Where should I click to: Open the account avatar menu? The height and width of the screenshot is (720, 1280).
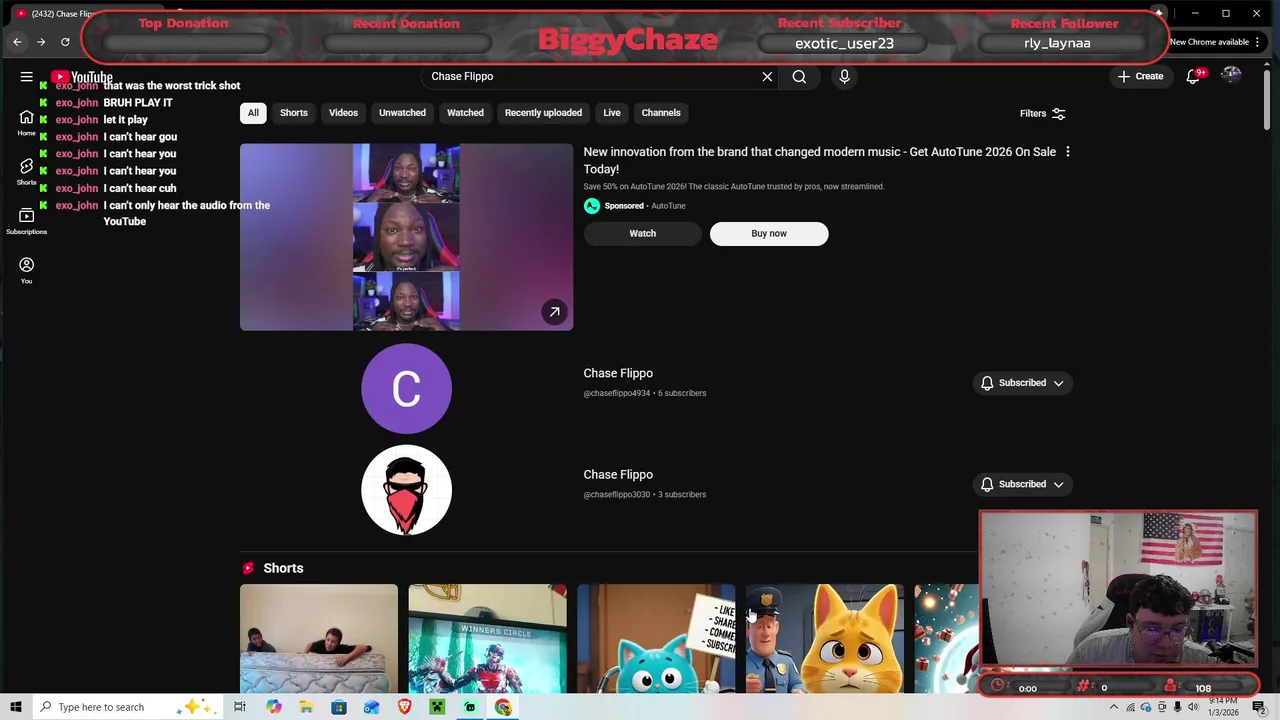(1231, 76)
